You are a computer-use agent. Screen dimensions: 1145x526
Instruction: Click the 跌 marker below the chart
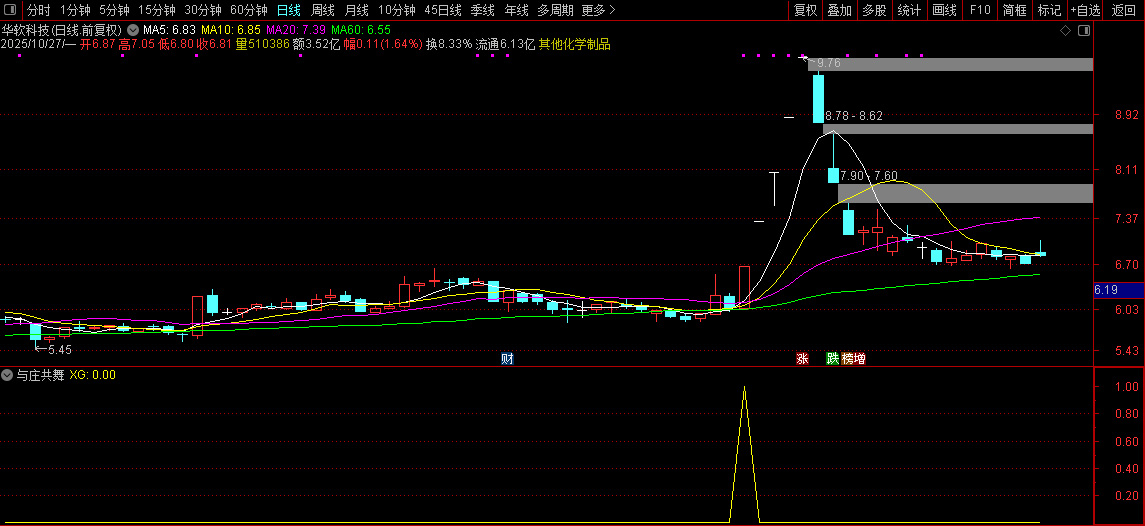click(832, 359)
